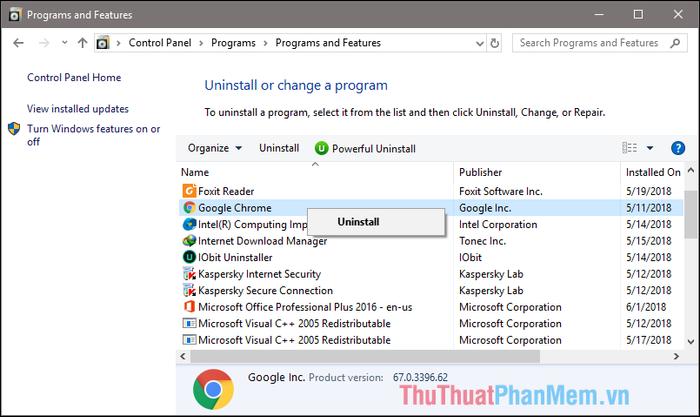Screen dimensions: 700x417
Task: Select the Foxit Reader row text
Action: pyautogui.click(x=226, y=192)
